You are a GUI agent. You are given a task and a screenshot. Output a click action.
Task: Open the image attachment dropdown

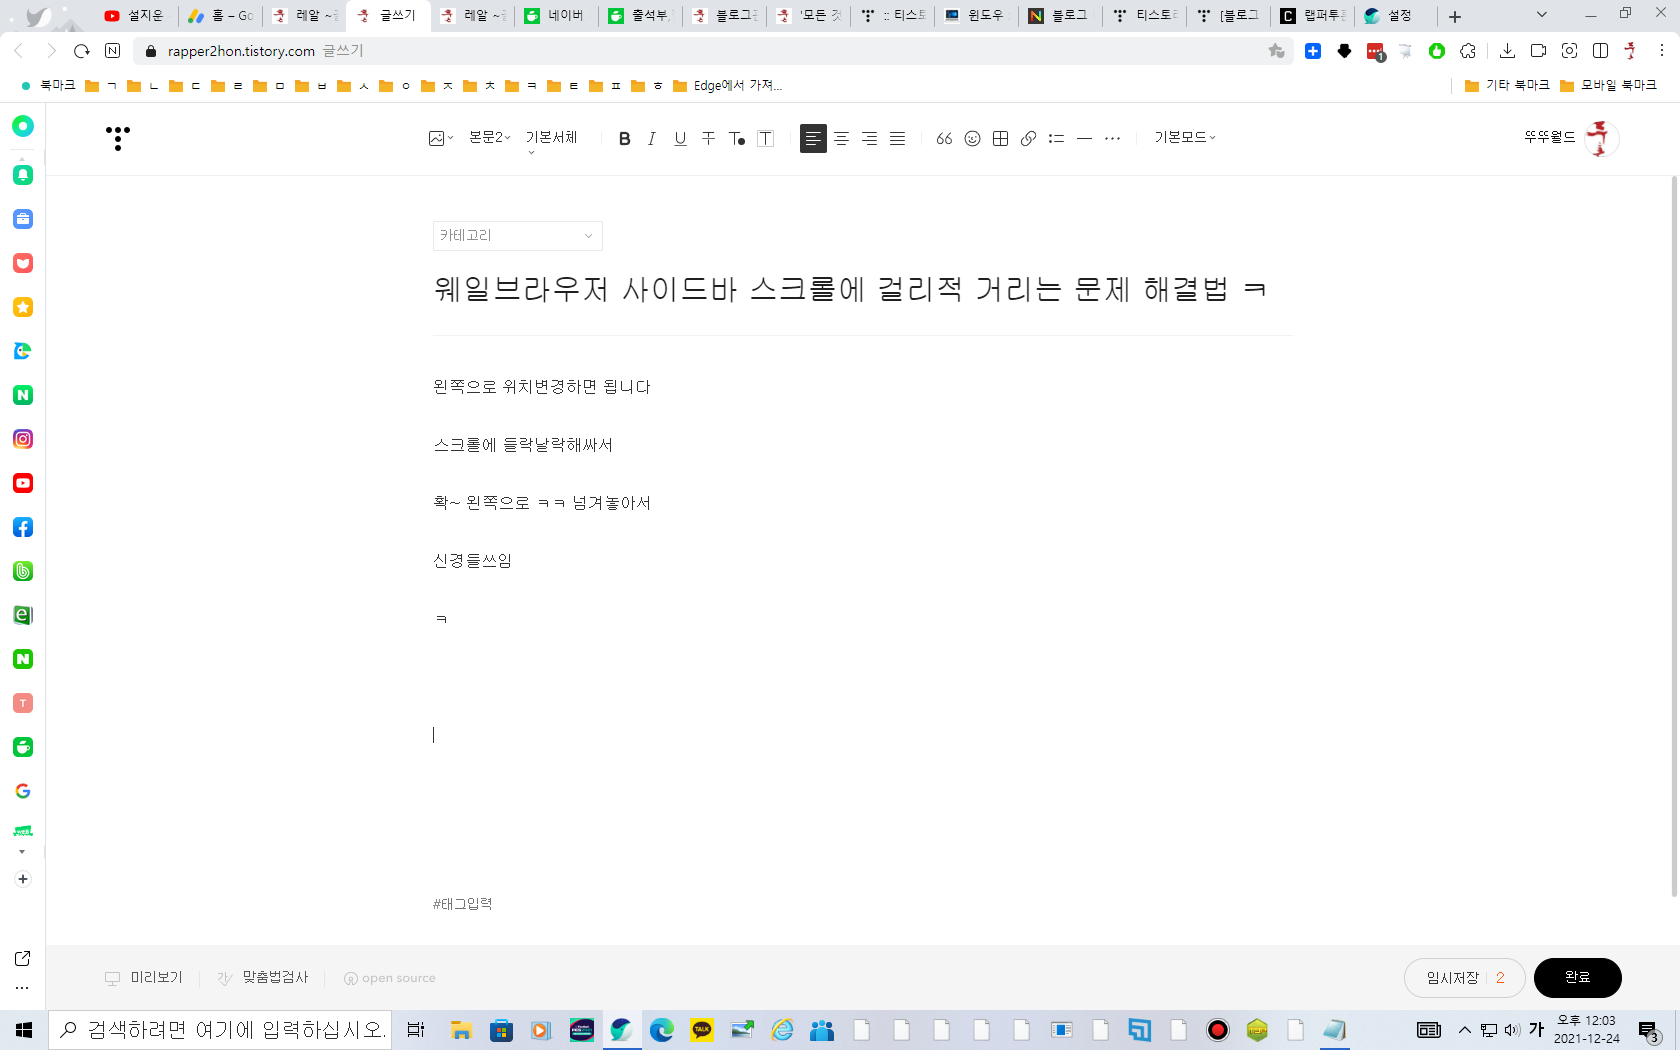point(441,139)
